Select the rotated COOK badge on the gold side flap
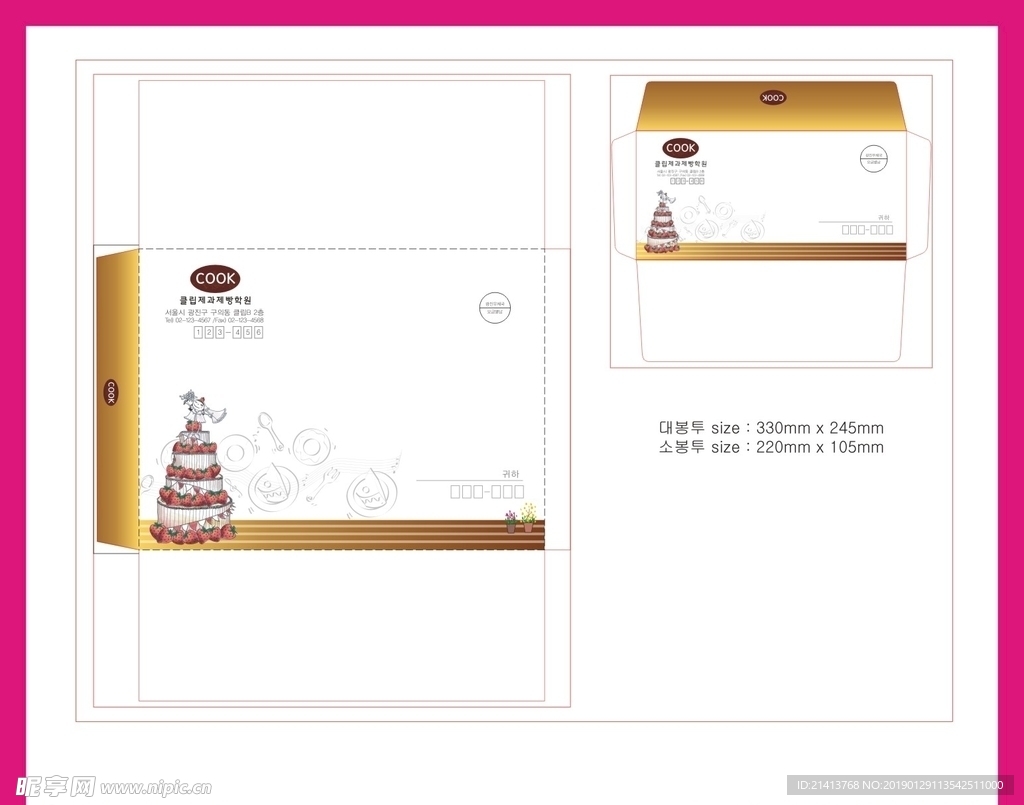 point(110,392)
